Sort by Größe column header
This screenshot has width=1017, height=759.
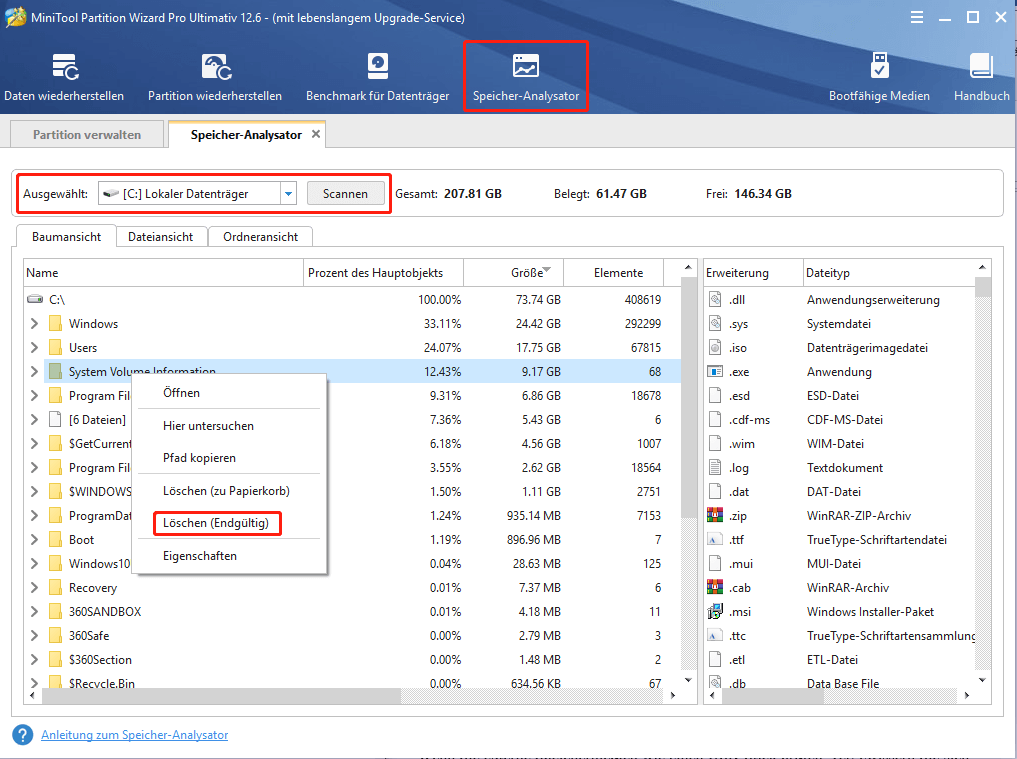(x=513, y=273)
